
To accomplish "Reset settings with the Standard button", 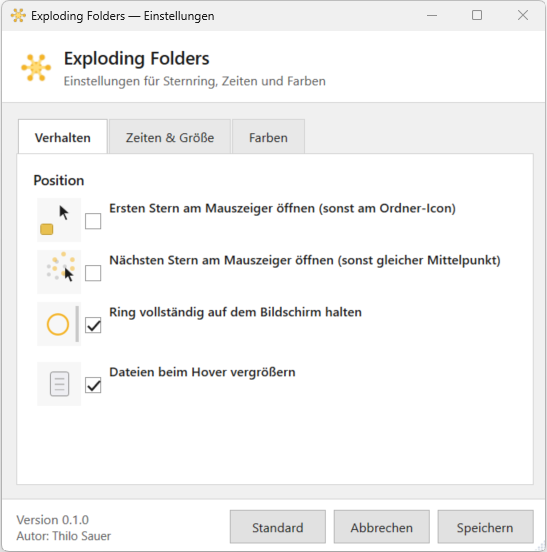I will pyautogui.click(x=278, y=527).
